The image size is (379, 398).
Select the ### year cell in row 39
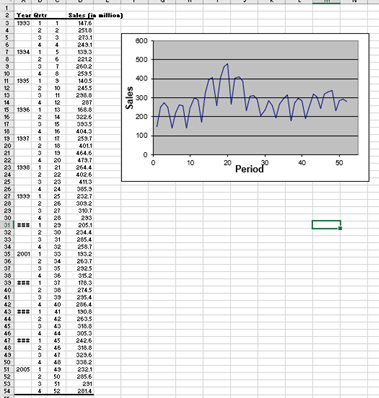coord(23,283)
